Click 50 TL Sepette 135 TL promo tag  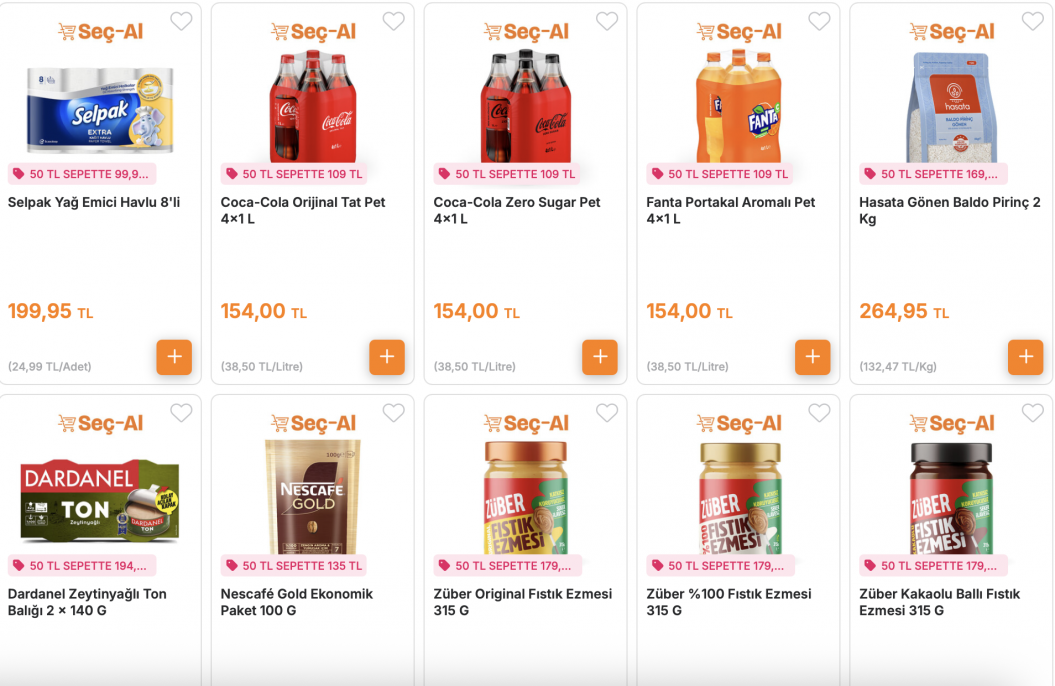[x=294, y=566]
